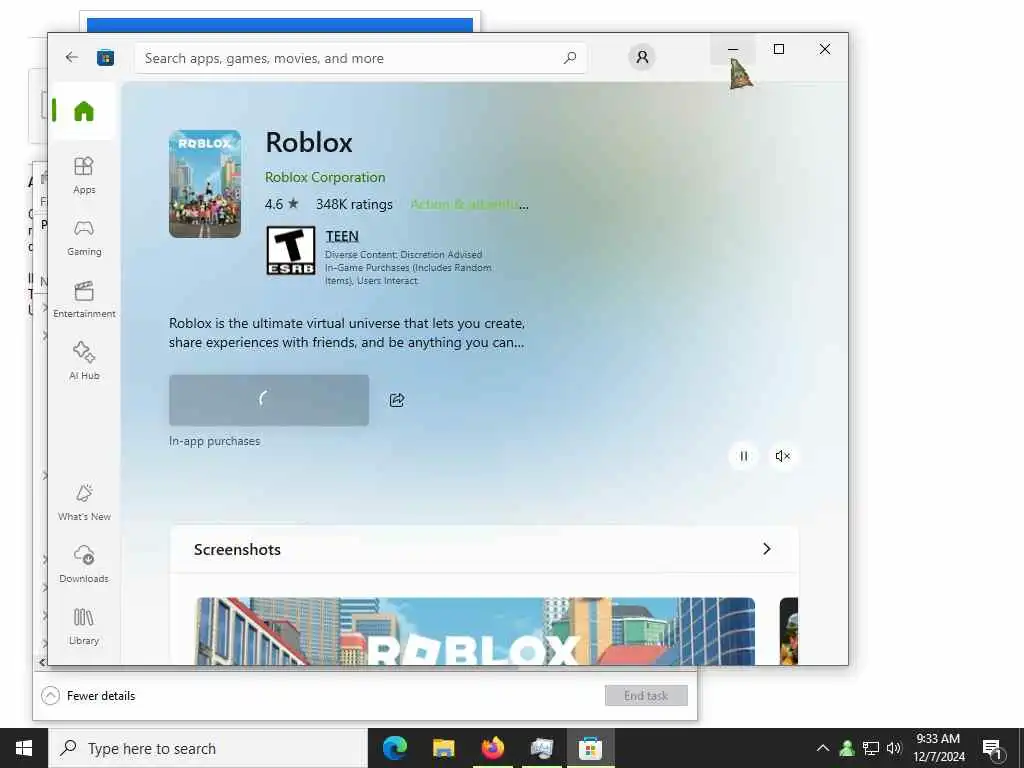
Task: Show hidden system tray icons
Action: (x=823, y=748)
